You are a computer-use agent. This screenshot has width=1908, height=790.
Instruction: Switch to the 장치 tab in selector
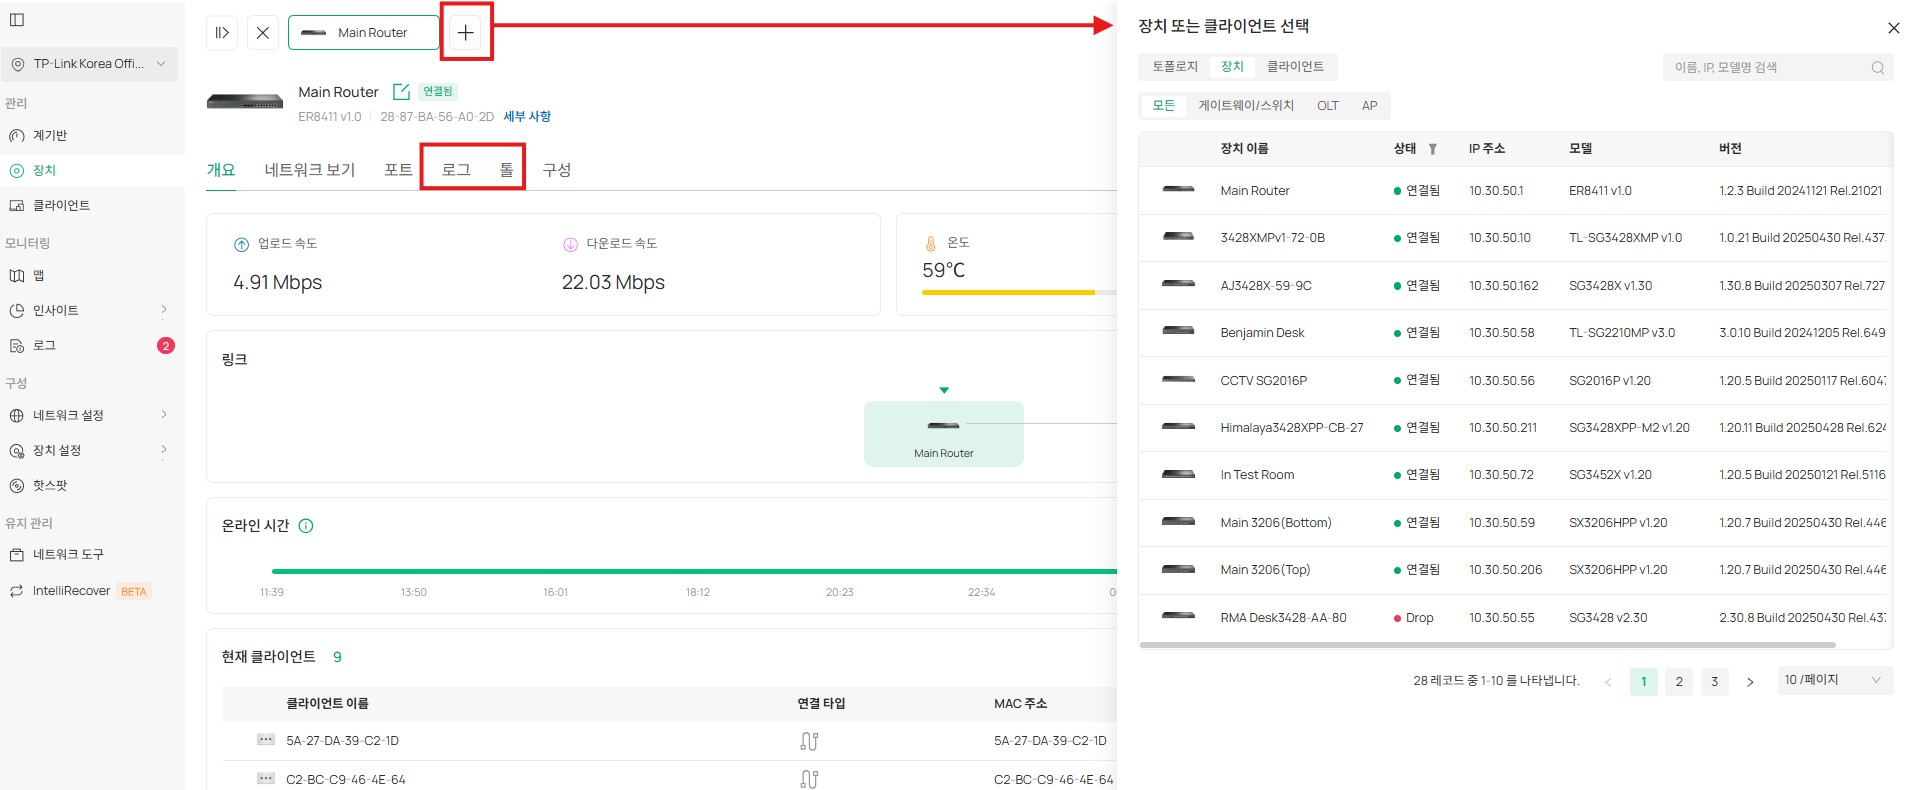[1232, 67]
